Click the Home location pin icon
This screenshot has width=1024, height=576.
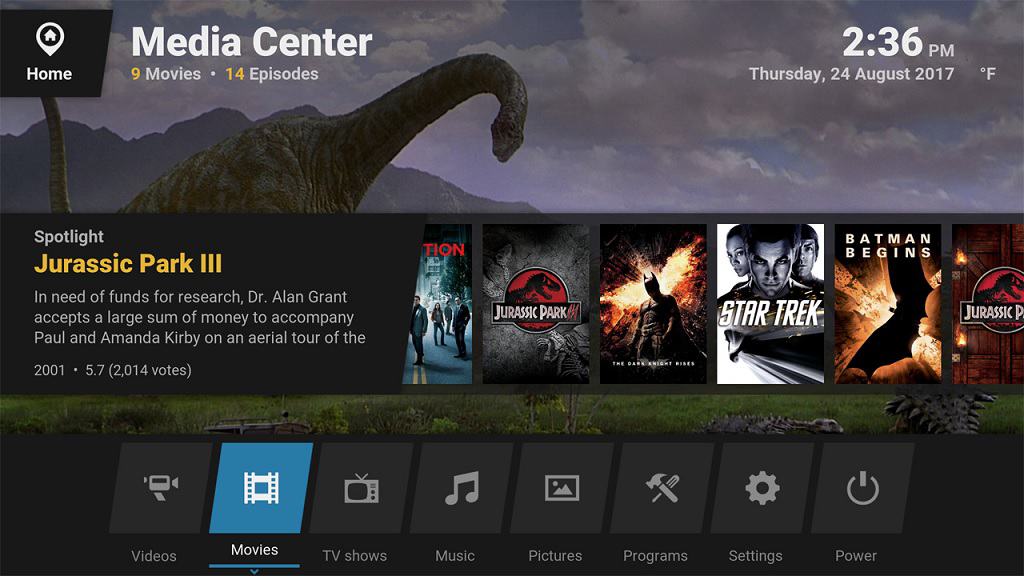tap(49, 40)
